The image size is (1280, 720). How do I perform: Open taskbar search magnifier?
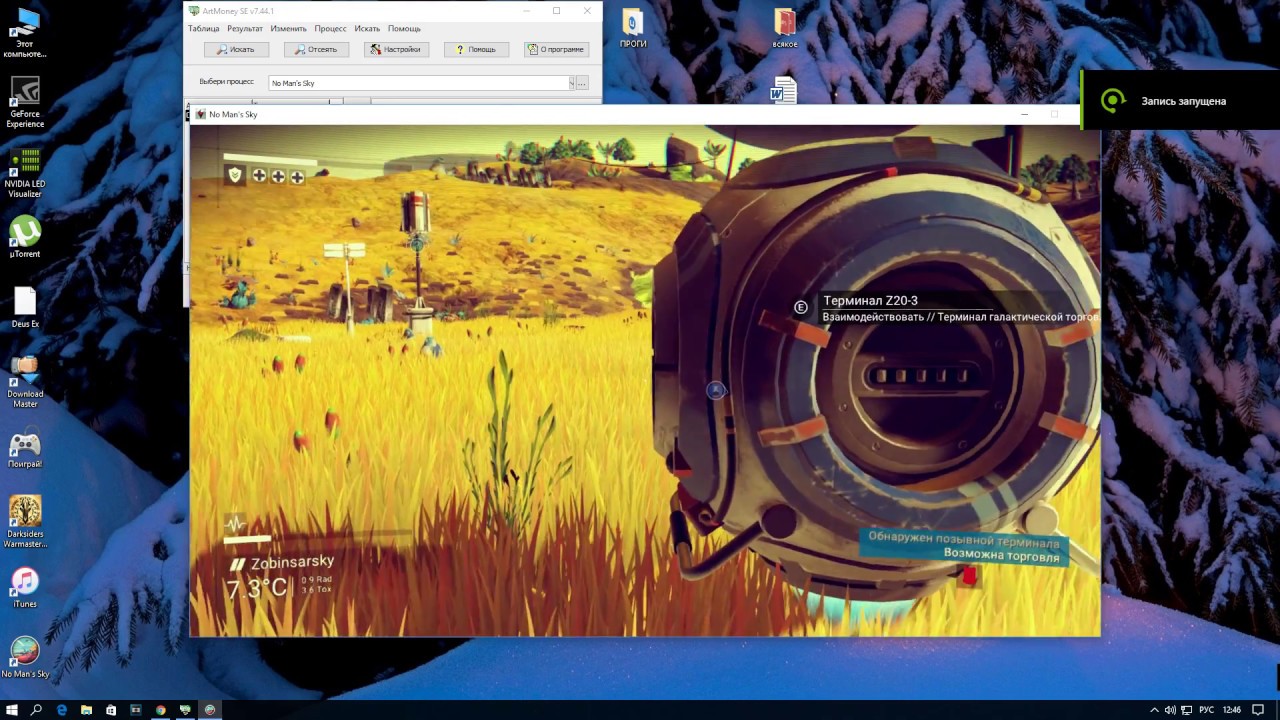click(37, 710)
